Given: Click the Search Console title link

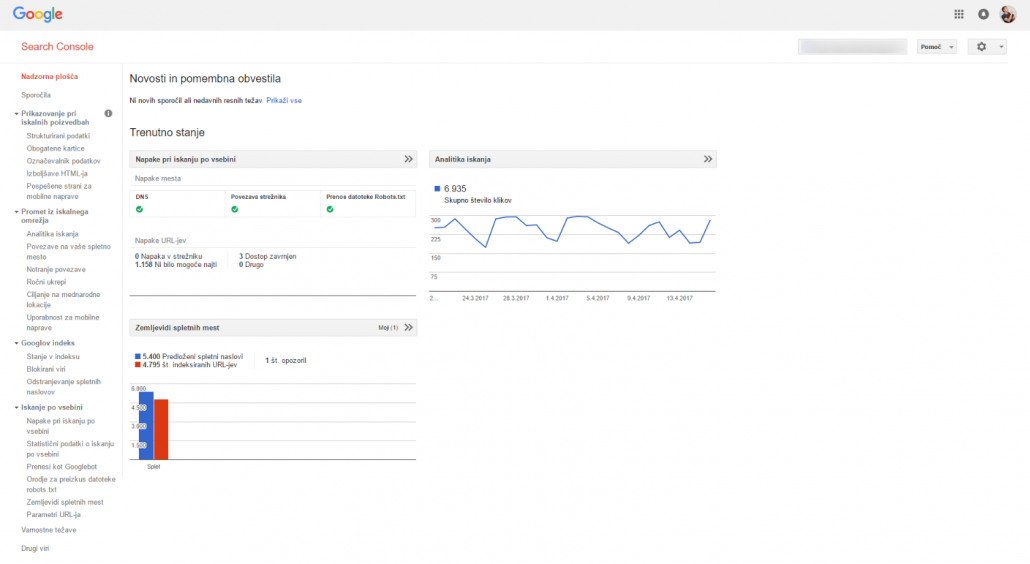Looking at the screenshot, I should click(x=57, y=47).
